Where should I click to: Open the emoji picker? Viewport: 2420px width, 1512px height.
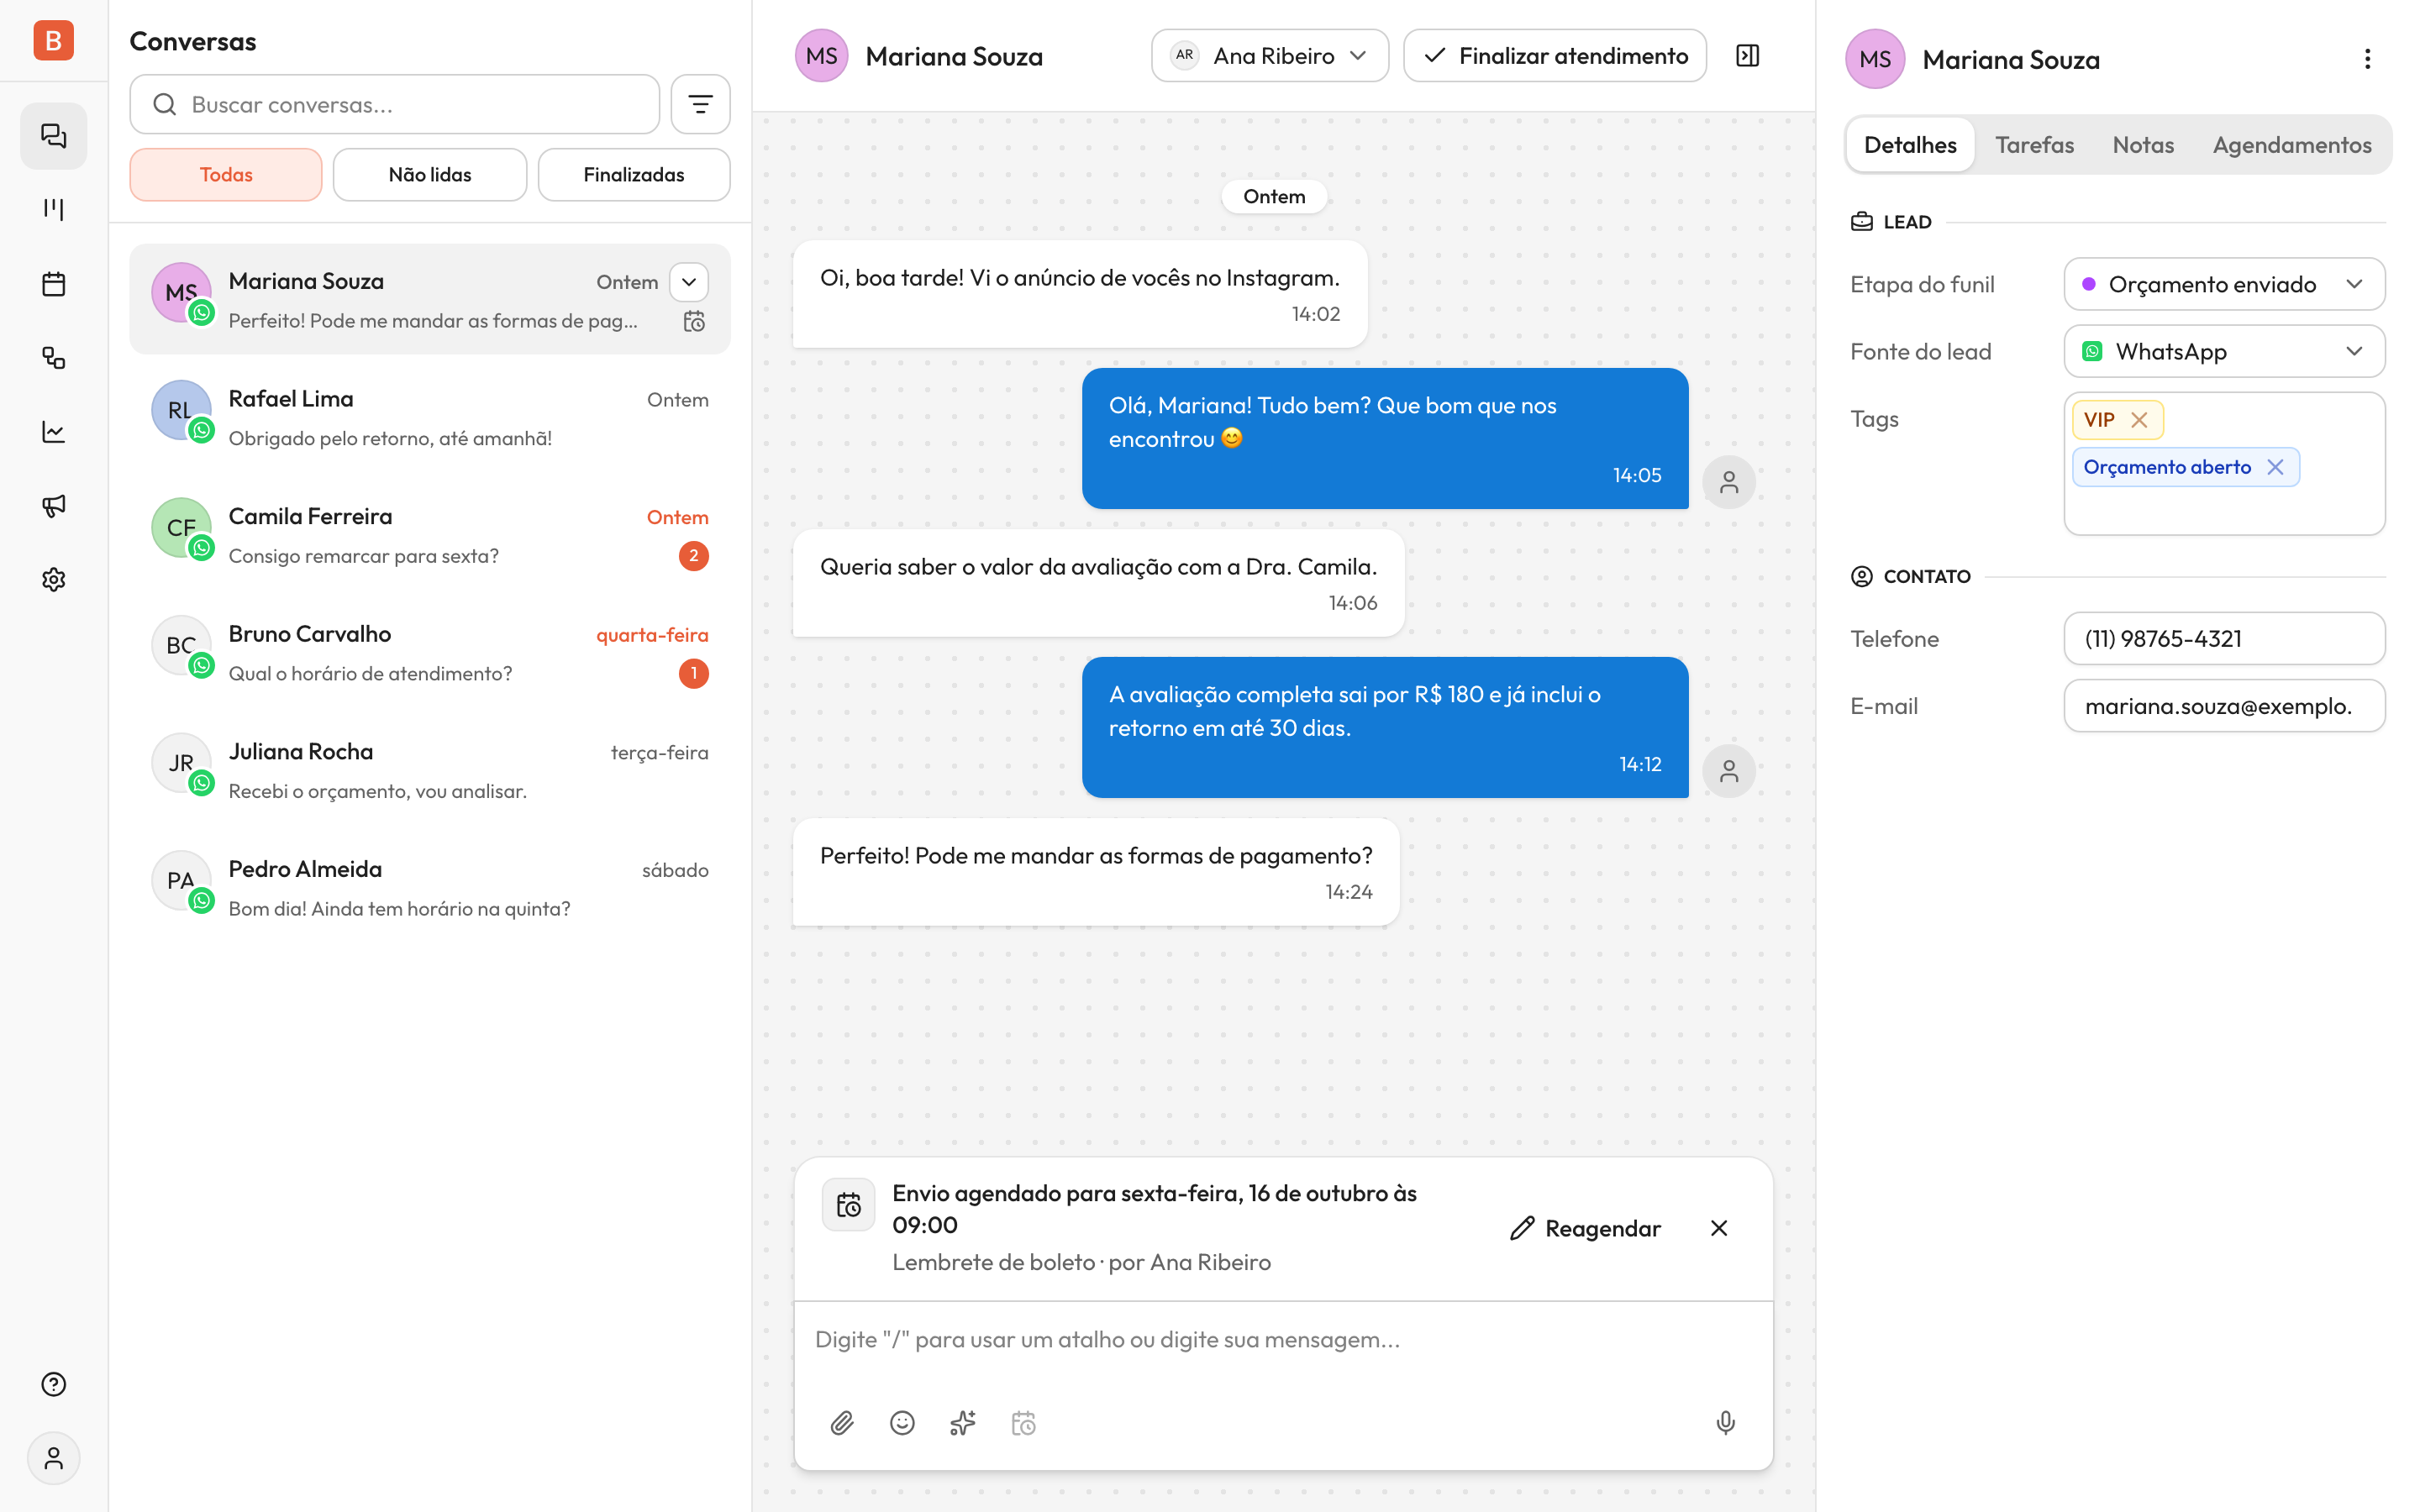coord(902,1422)
